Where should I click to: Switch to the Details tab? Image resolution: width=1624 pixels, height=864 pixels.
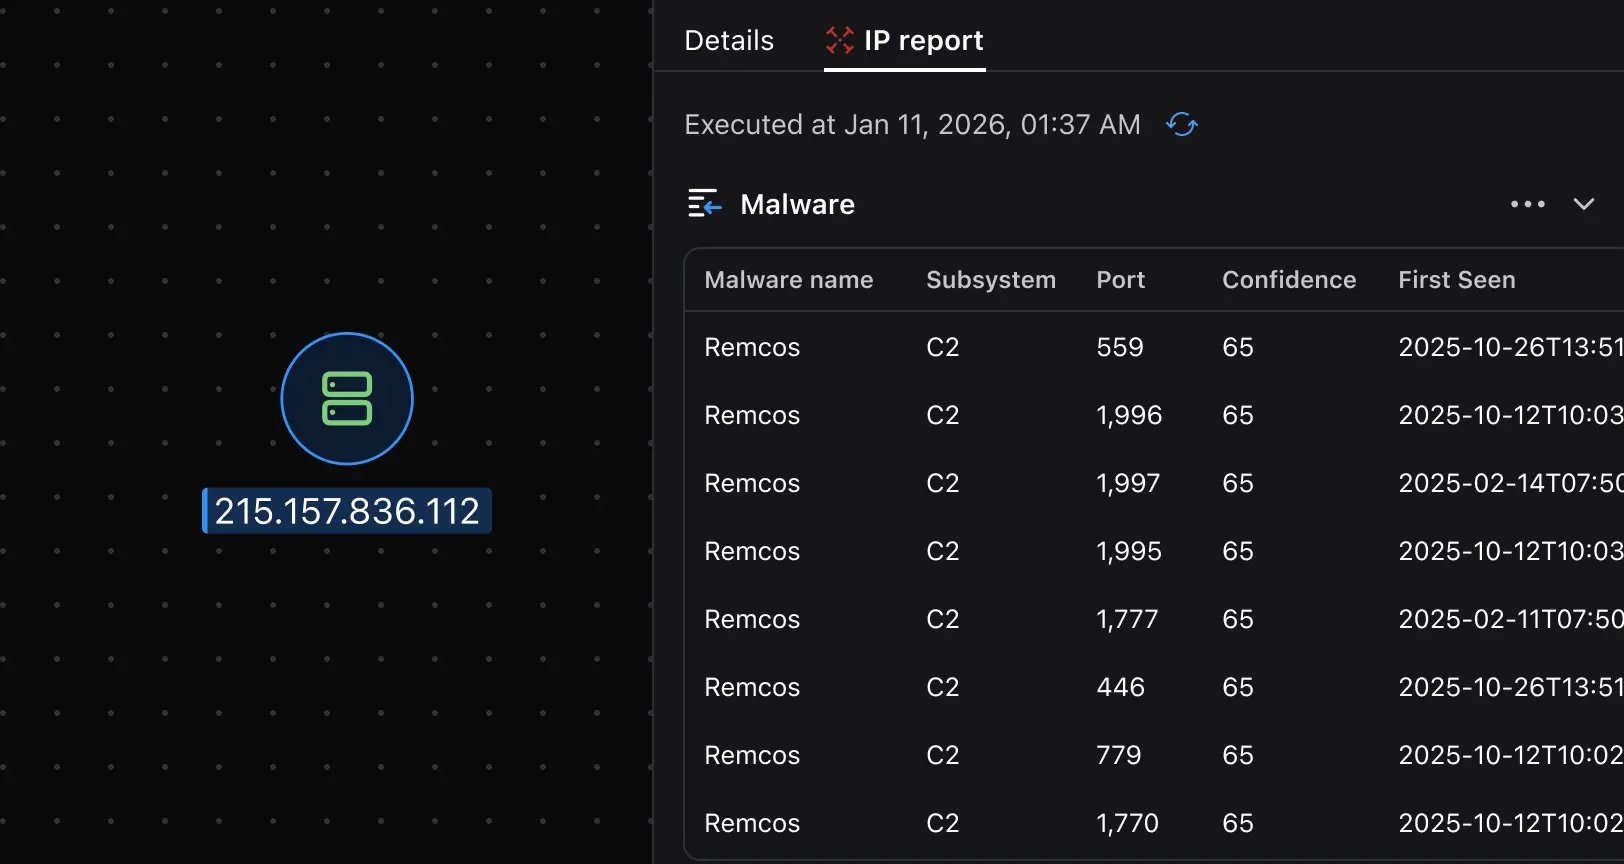(x=729, y=40)
